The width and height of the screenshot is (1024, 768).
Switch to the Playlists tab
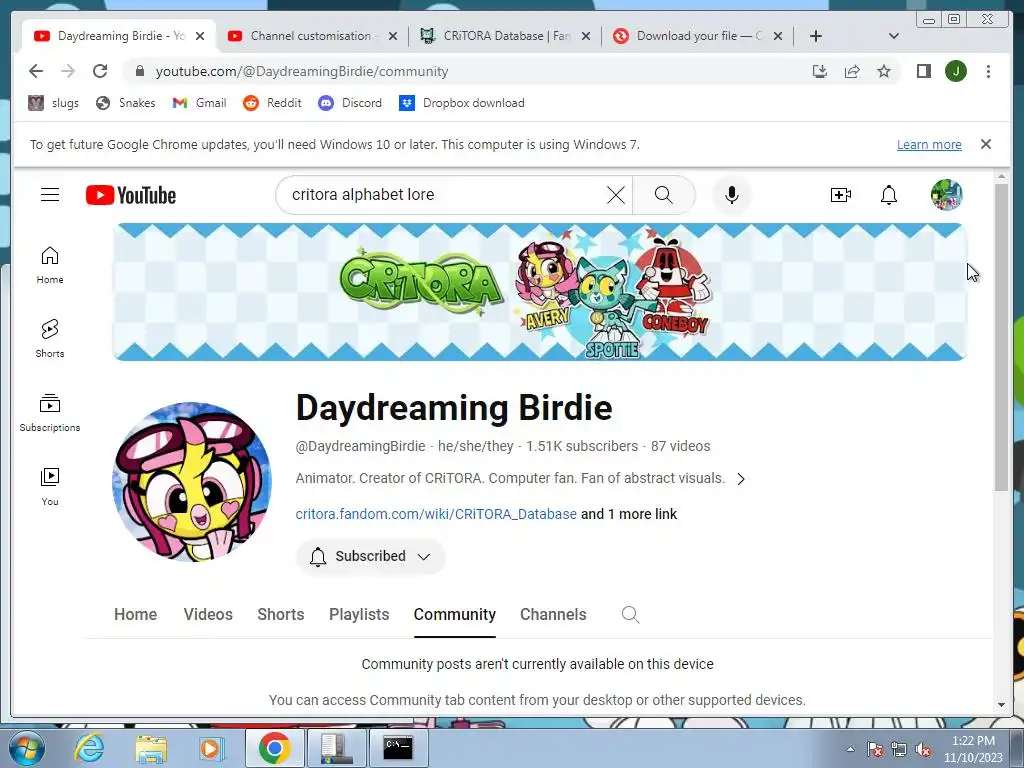[359, 615]
